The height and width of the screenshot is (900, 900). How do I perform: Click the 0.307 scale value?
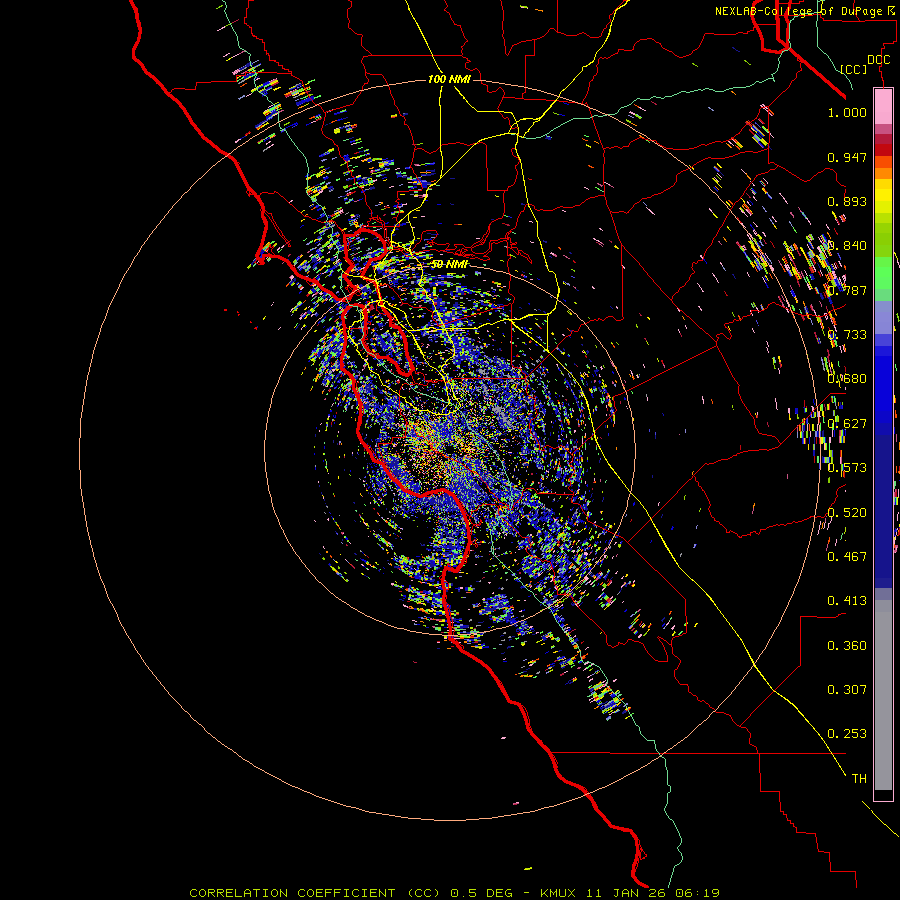tap(847, 690)
